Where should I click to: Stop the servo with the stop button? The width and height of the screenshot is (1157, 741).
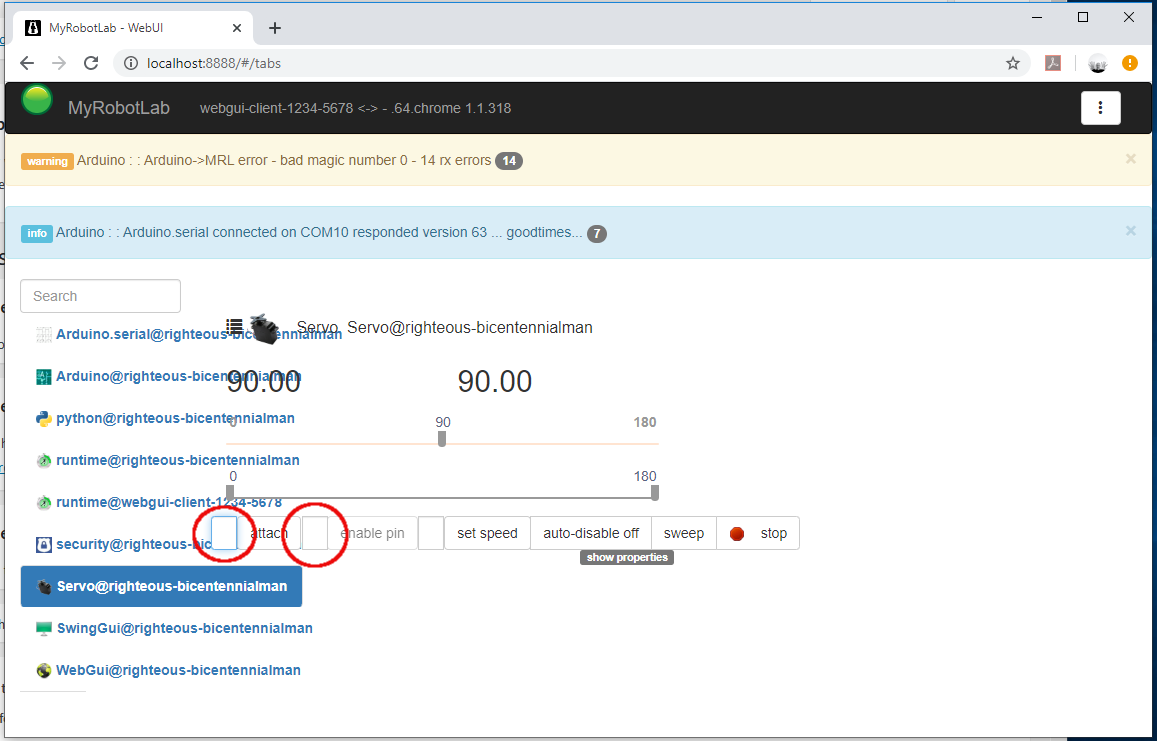[x=758, y=533]
